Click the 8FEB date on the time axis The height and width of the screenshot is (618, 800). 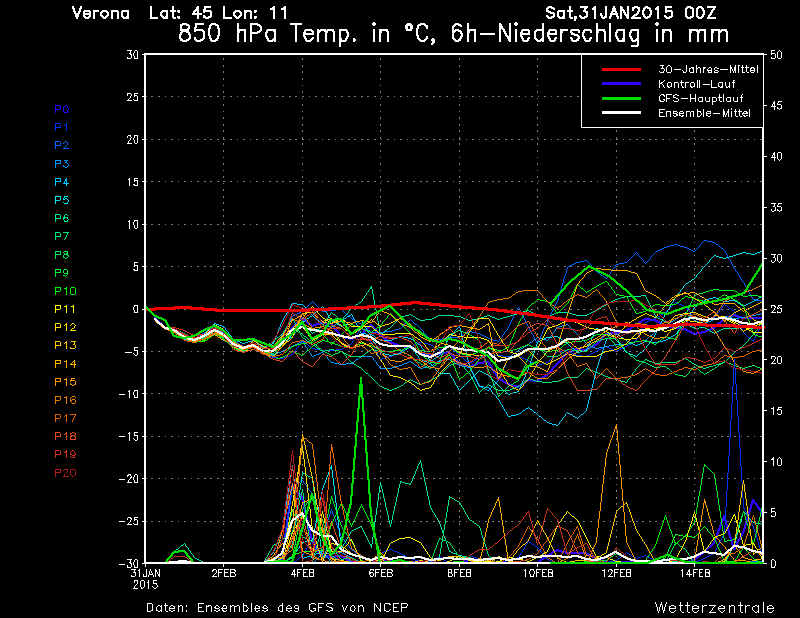click(459, 573)
